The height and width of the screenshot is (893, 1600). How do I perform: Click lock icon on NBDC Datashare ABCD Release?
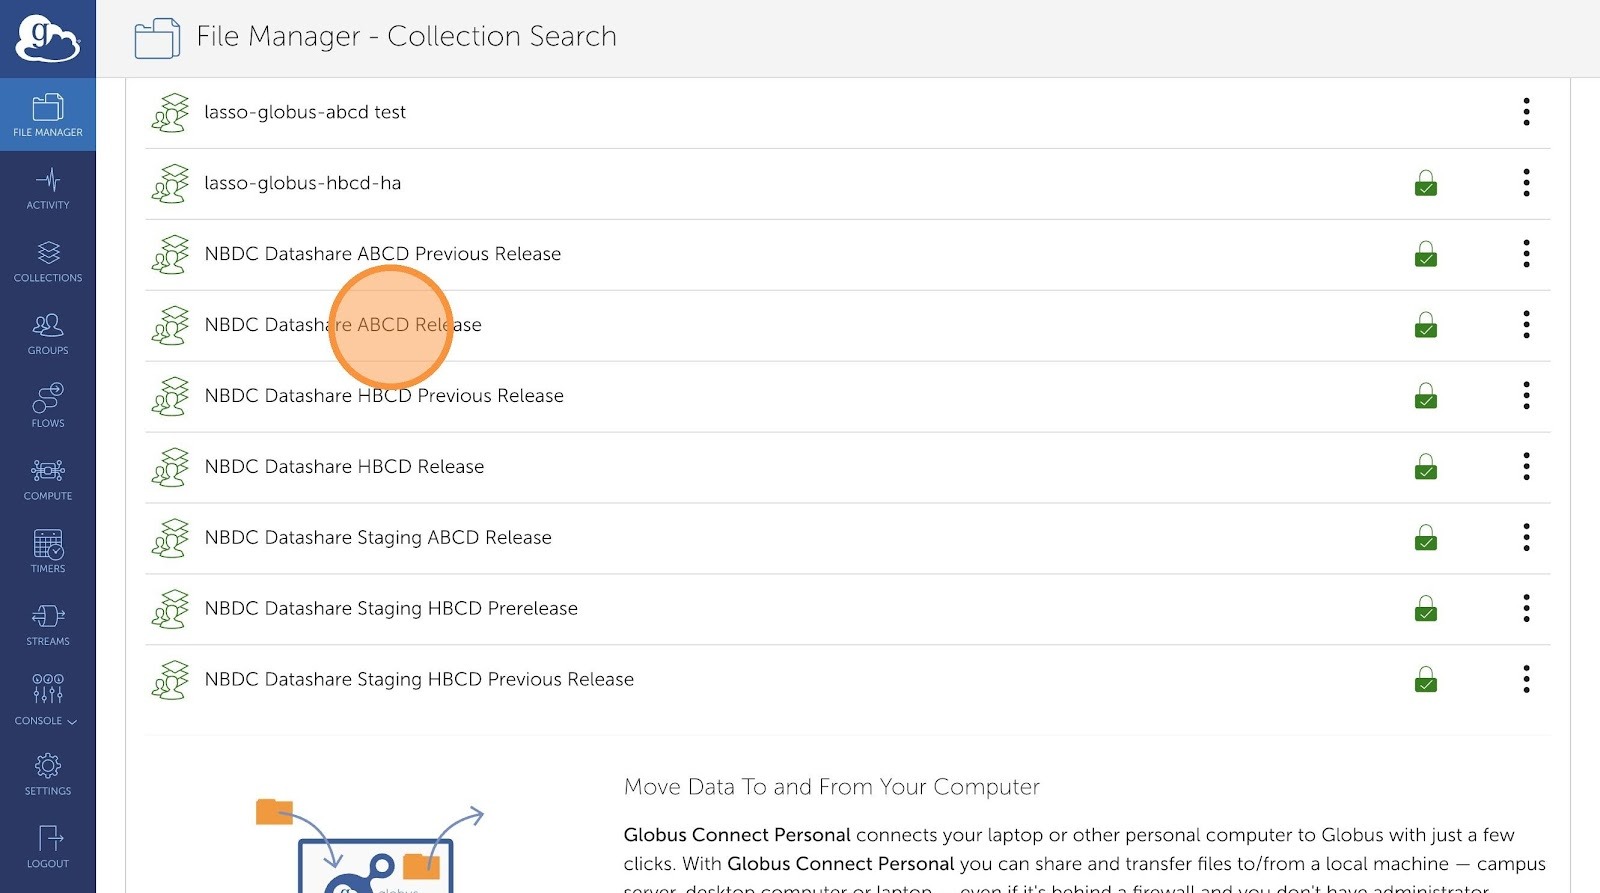[1426, 325]
